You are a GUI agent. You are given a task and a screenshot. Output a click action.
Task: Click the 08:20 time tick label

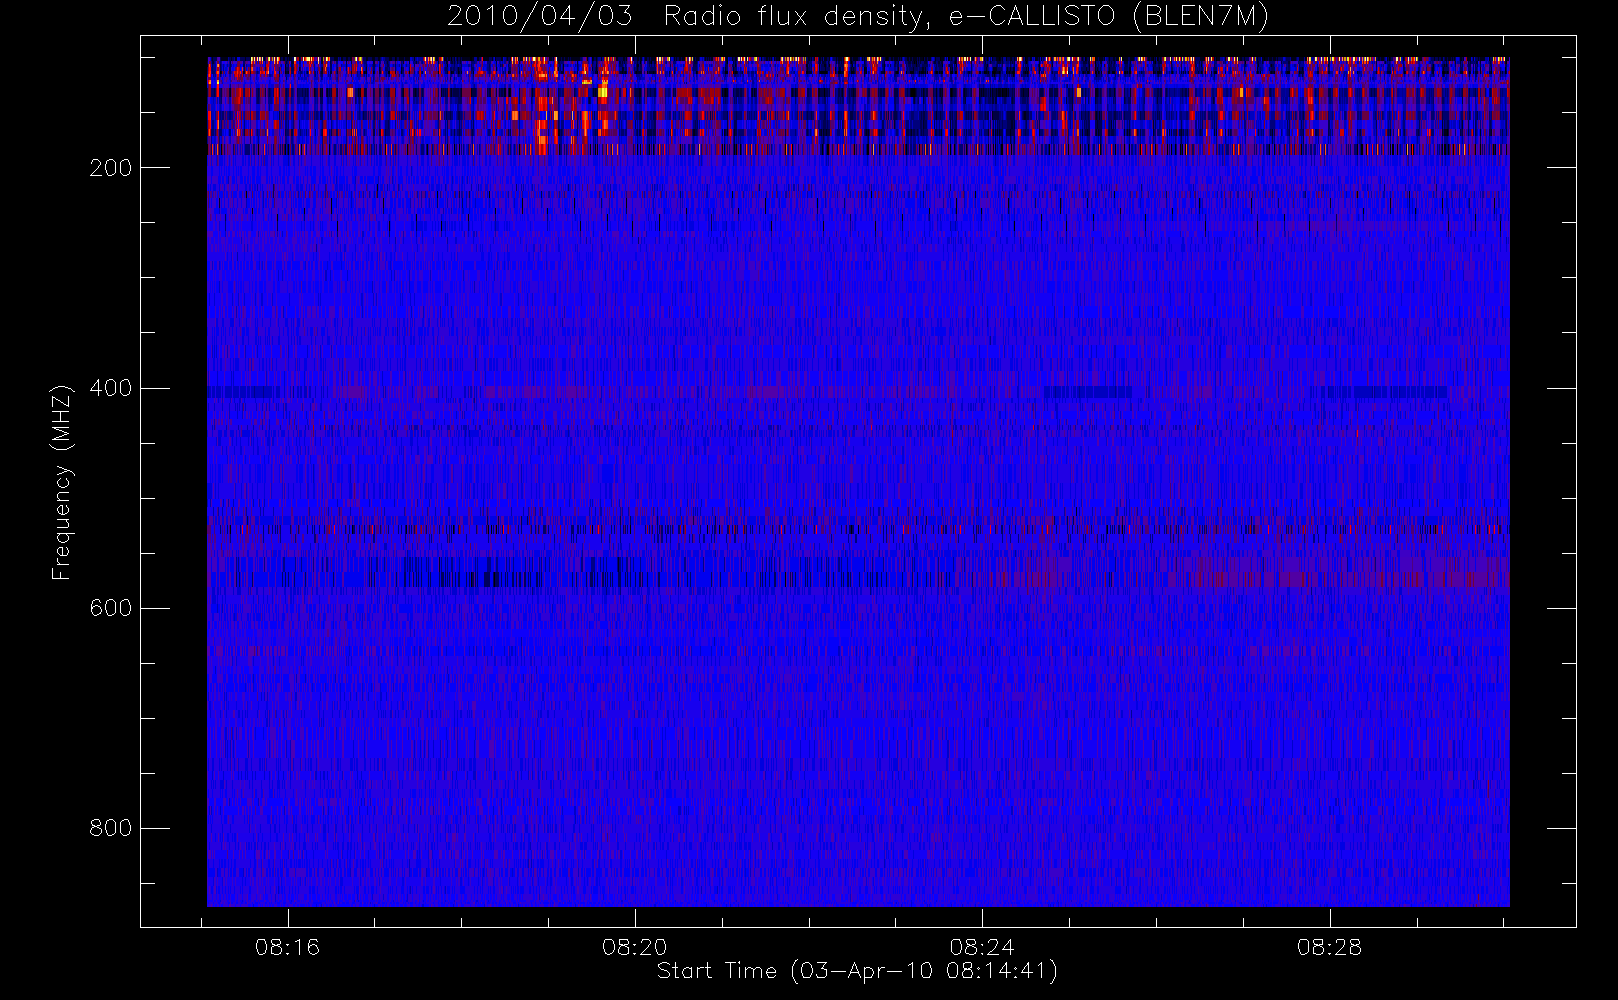[635, 947]
